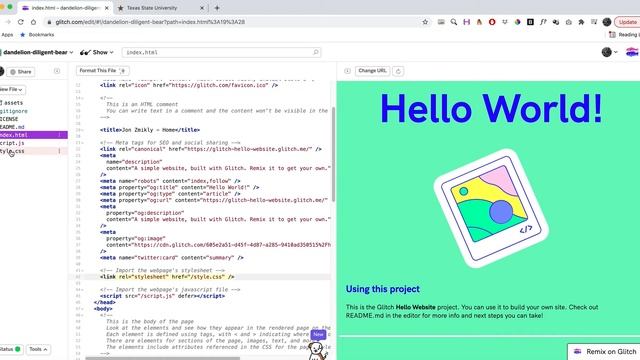Click the Change URL button

(372, 71)
